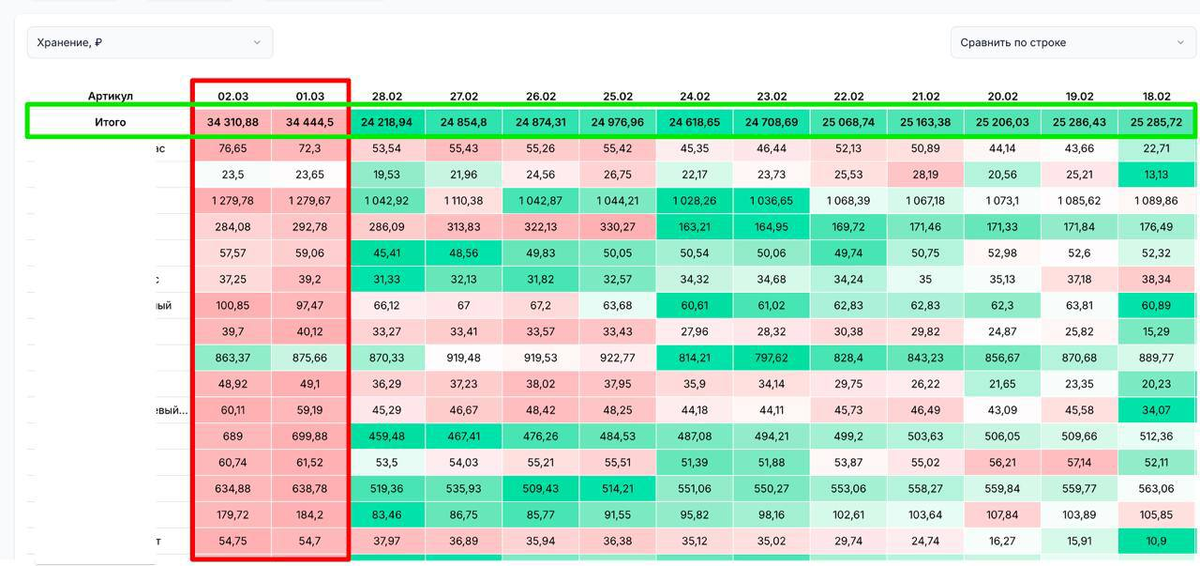Click the cell with value 184,2
This screenshot has width=1200, height=566.
310,514
